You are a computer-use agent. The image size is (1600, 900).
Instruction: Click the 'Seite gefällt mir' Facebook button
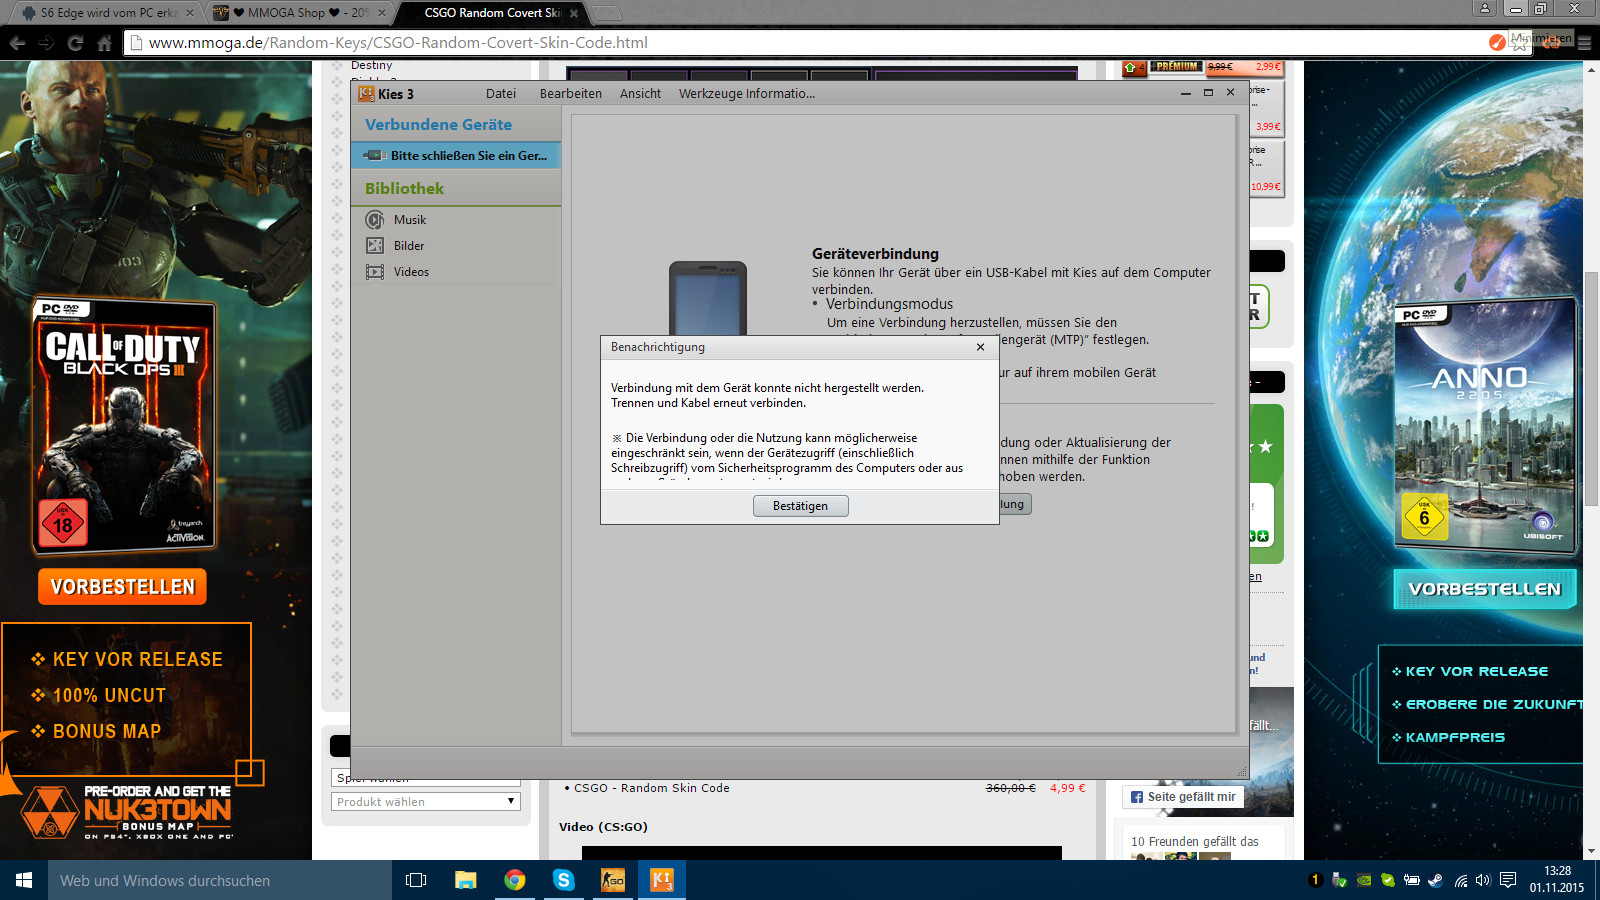(1183, 797)
